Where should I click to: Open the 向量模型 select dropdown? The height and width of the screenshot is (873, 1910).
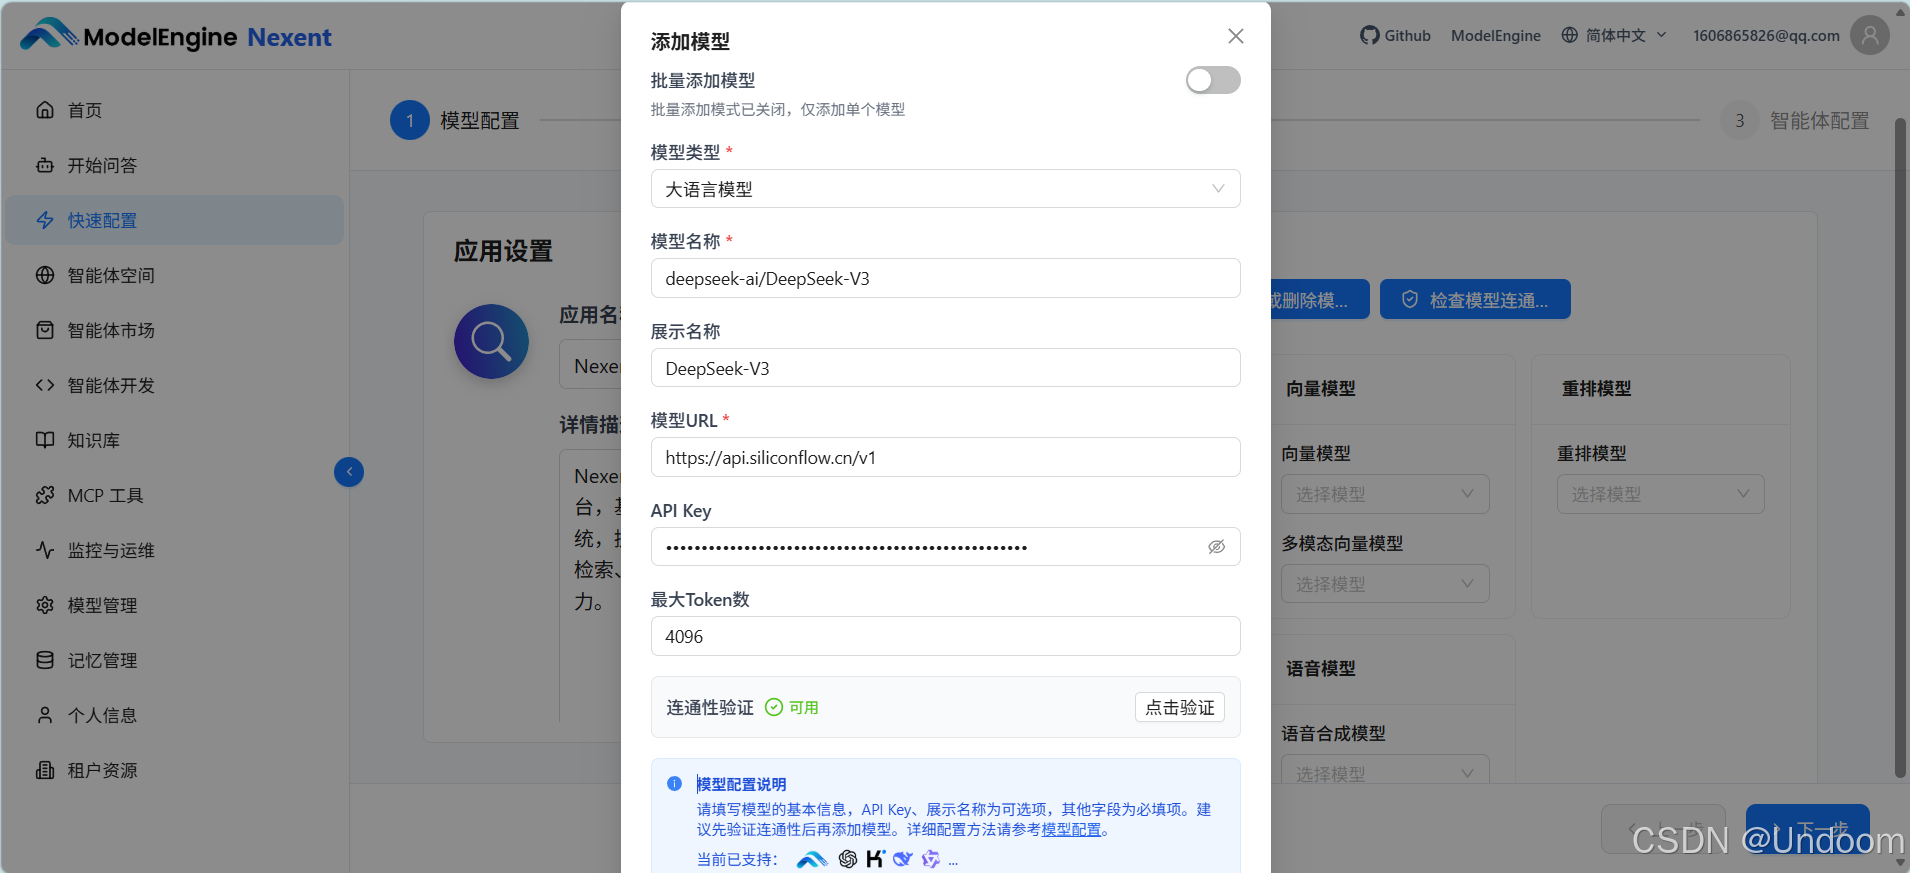[x=1385, y=494]
